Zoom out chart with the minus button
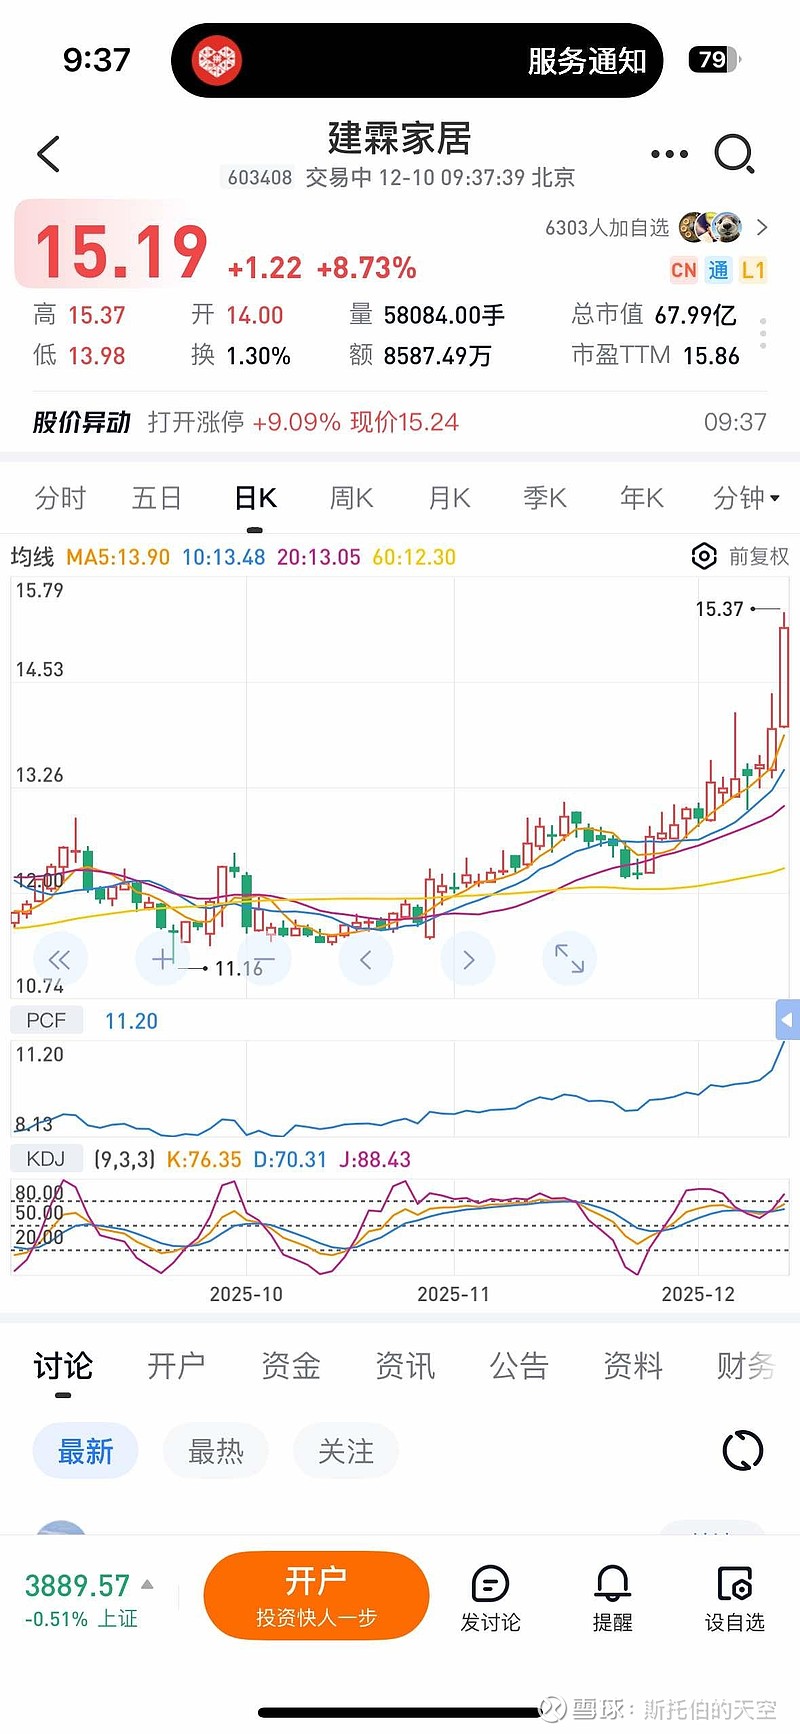 coord(264,959)
